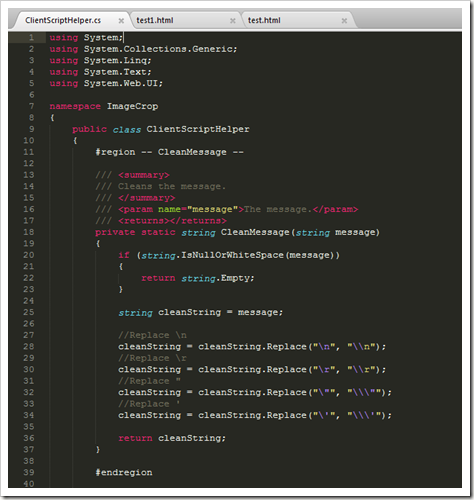Image resolution: width=474 pixels, height=500 pixels.
Task: Close the ClientScriptHelper.cs tab
Action: tap(121, 21)
